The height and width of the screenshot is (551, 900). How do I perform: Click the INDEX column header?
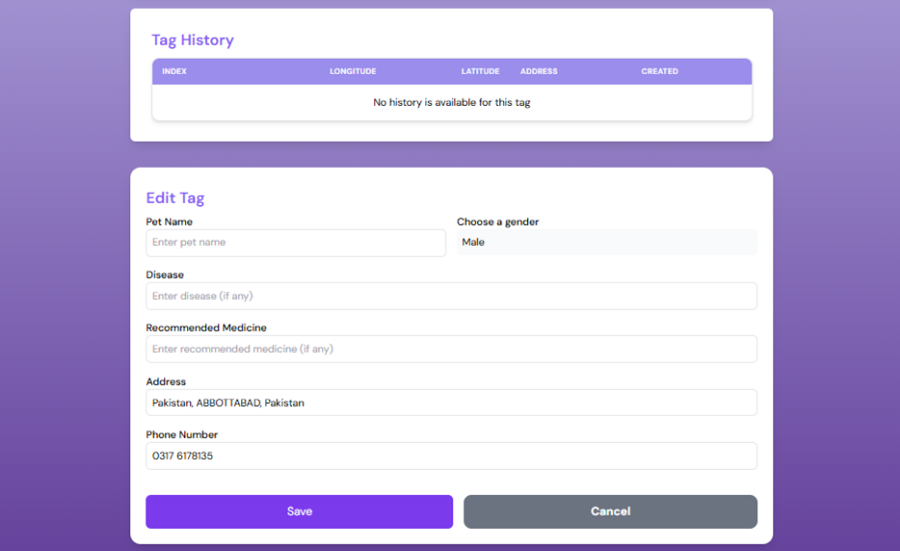pos(174,72)
